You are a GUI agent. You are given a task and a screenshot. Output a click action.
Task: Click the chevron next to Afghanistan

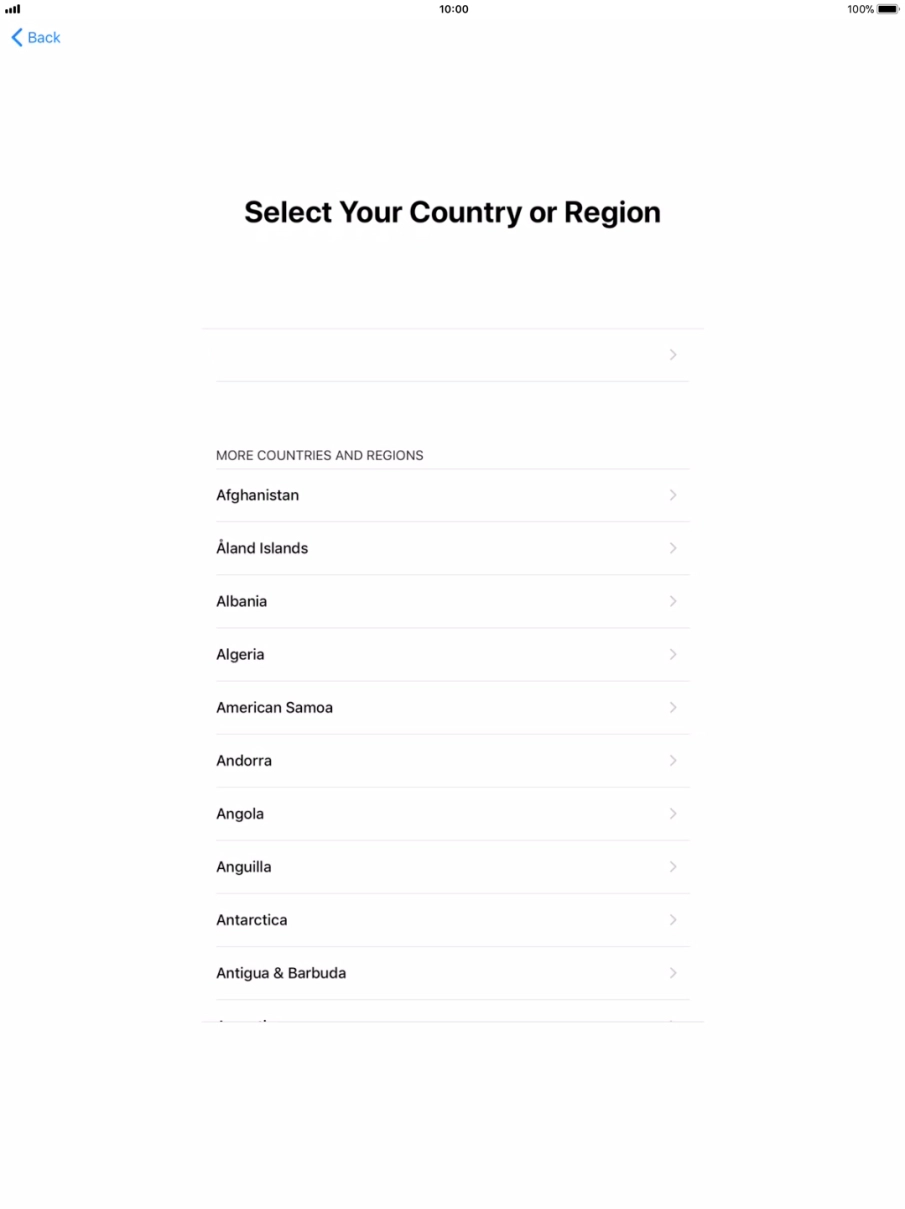click(672, 495)
